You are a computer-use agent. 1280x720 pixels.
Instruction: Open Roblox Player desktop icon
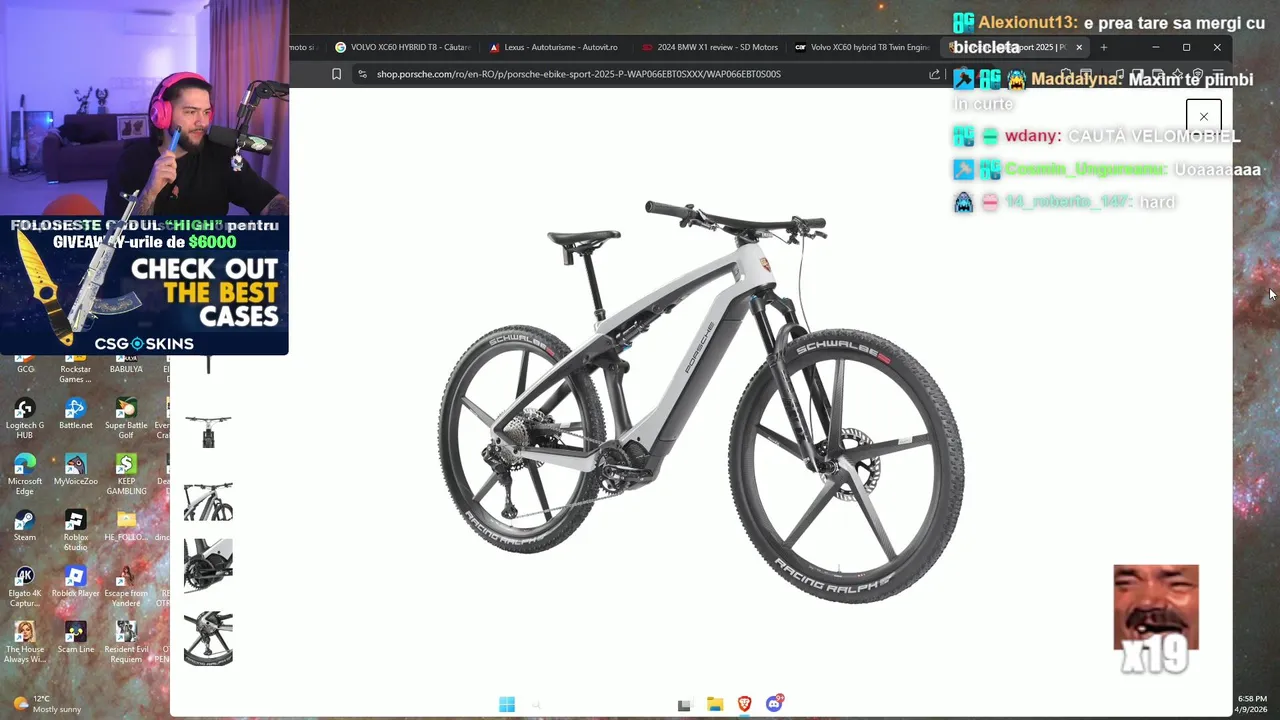pyautogui.click(x=75, y=582)
